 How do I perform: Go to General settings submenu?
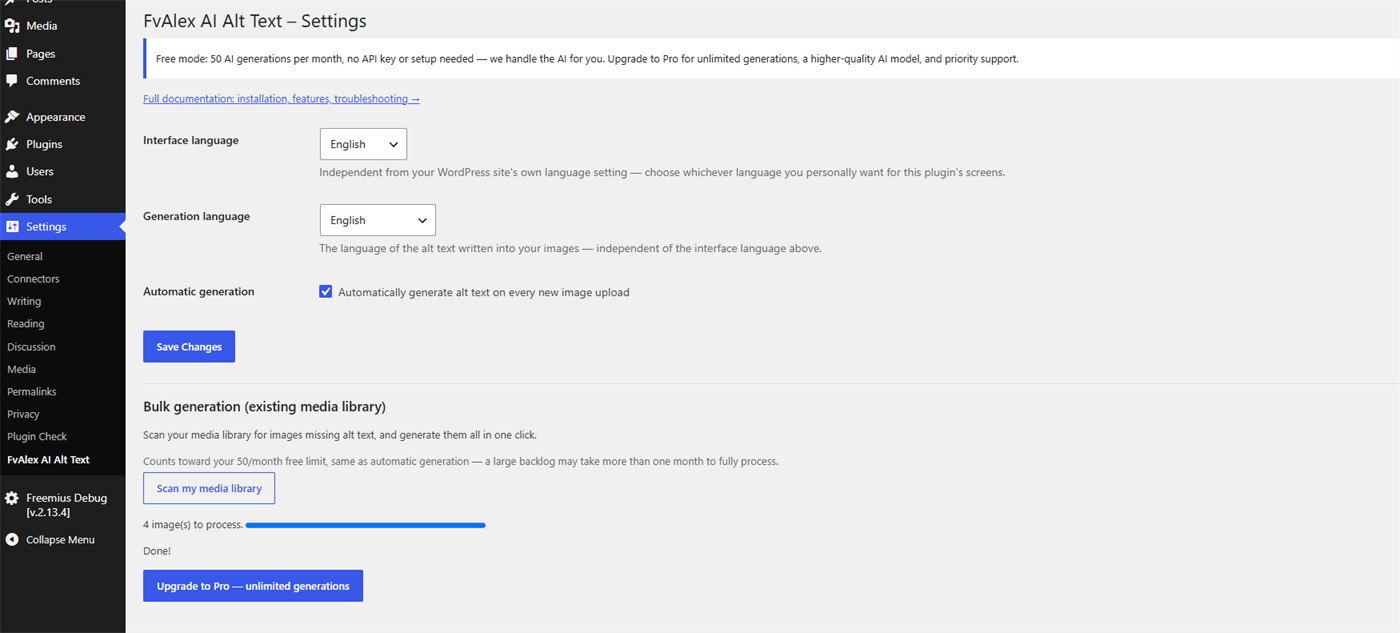(25, 257)
